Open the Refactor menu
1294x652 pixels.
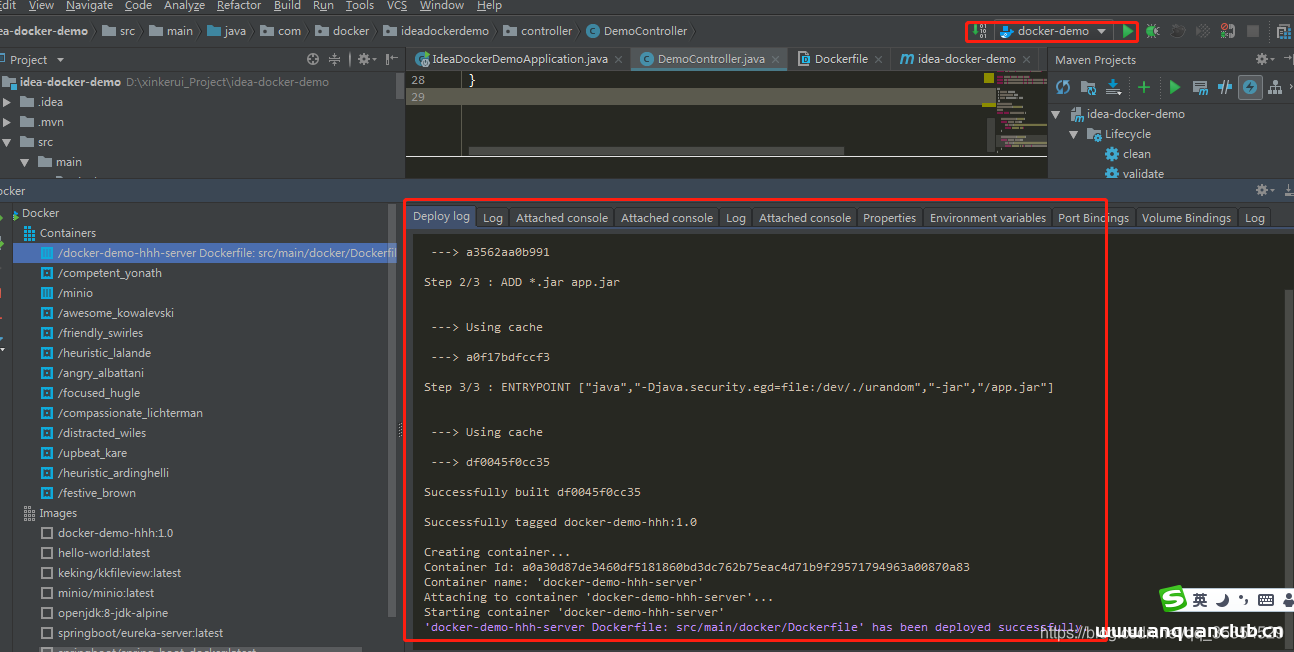tap(239, 6)
